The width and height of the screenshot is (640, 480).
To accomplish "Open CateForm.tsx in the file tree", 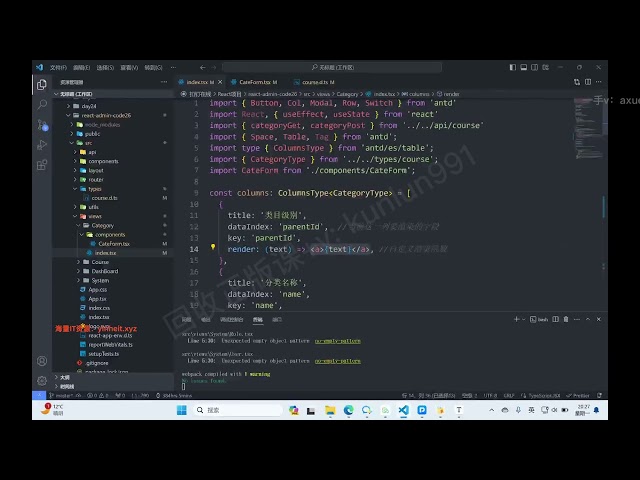I will point(114,244).
